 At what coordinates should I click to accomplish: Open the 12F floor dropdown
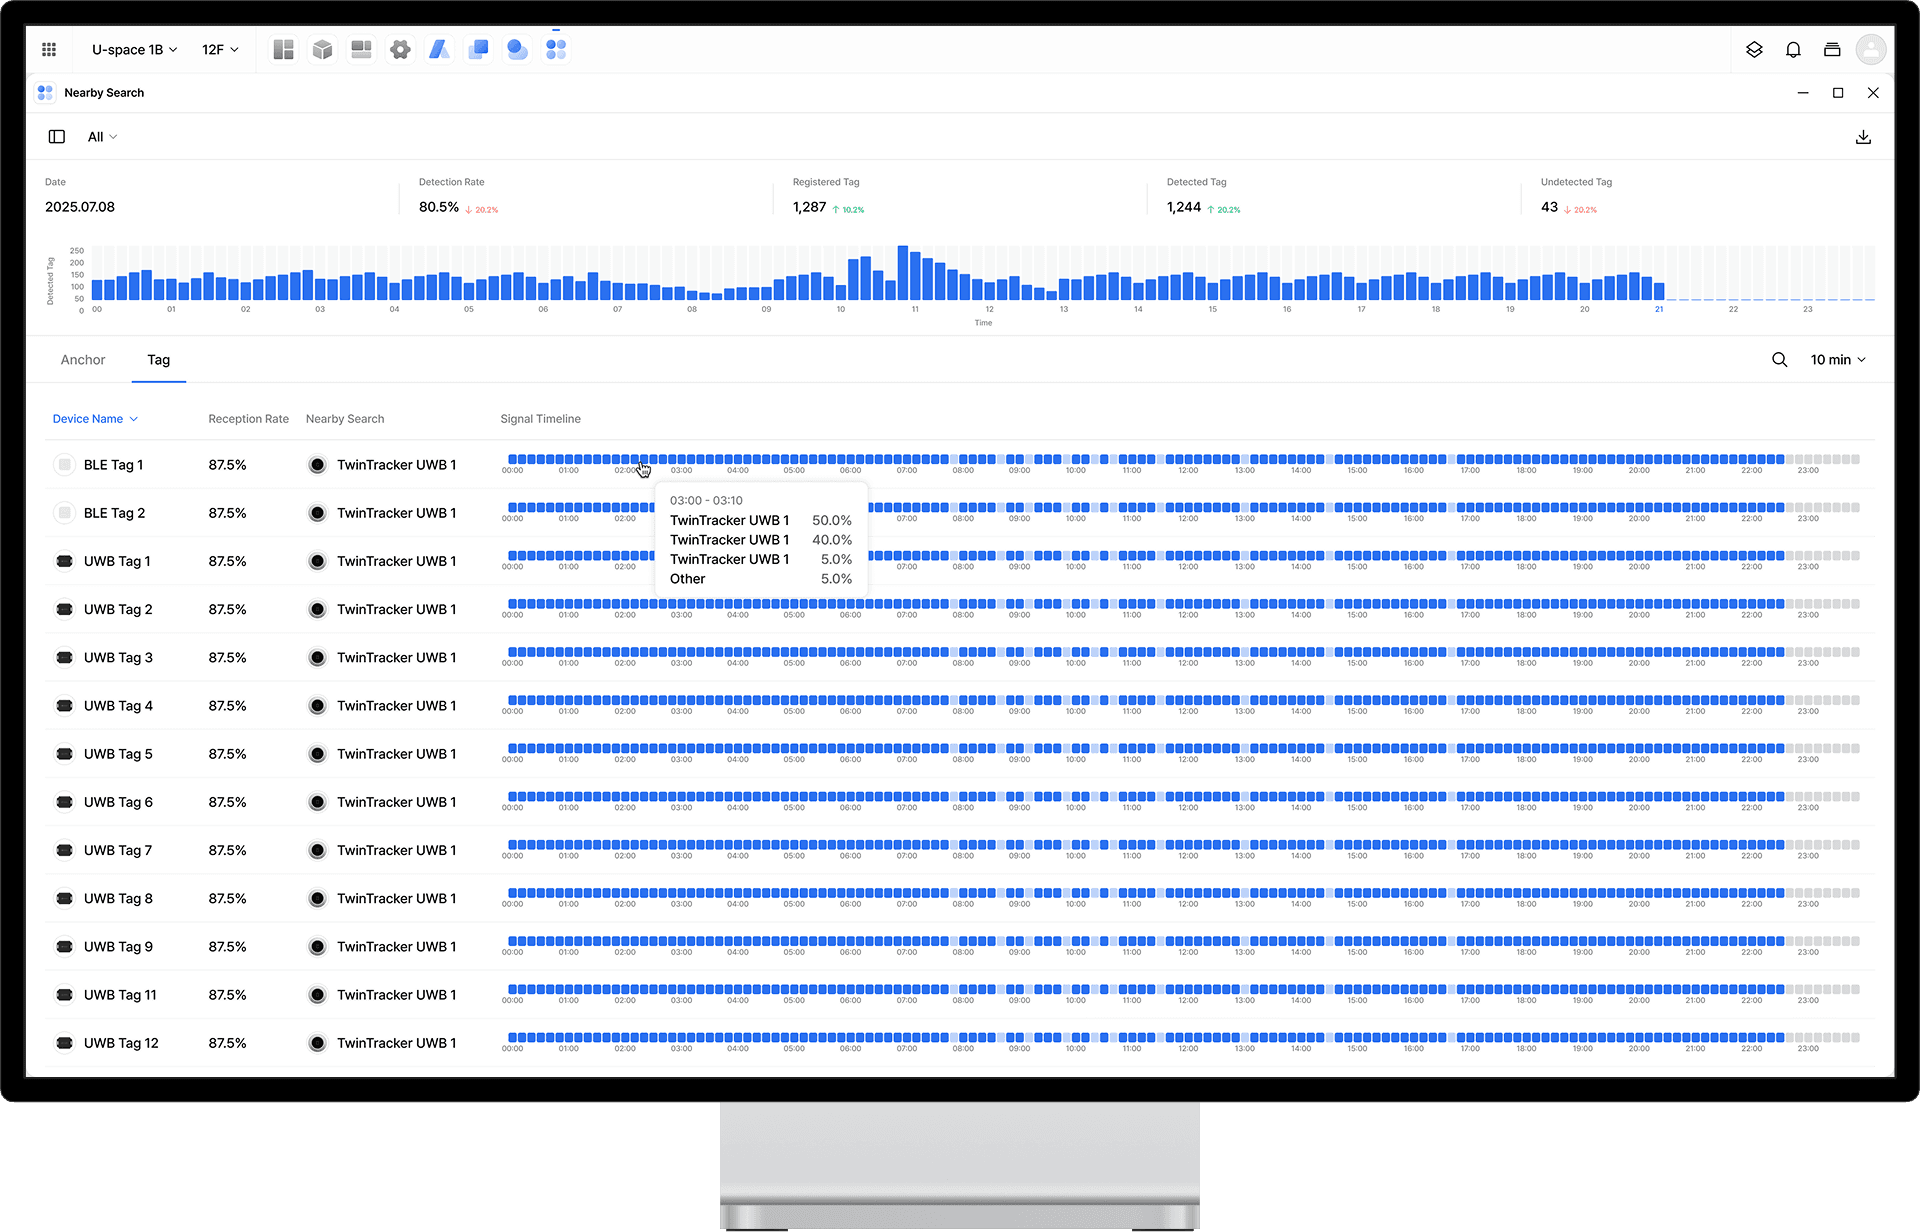(x=220, y=49)
